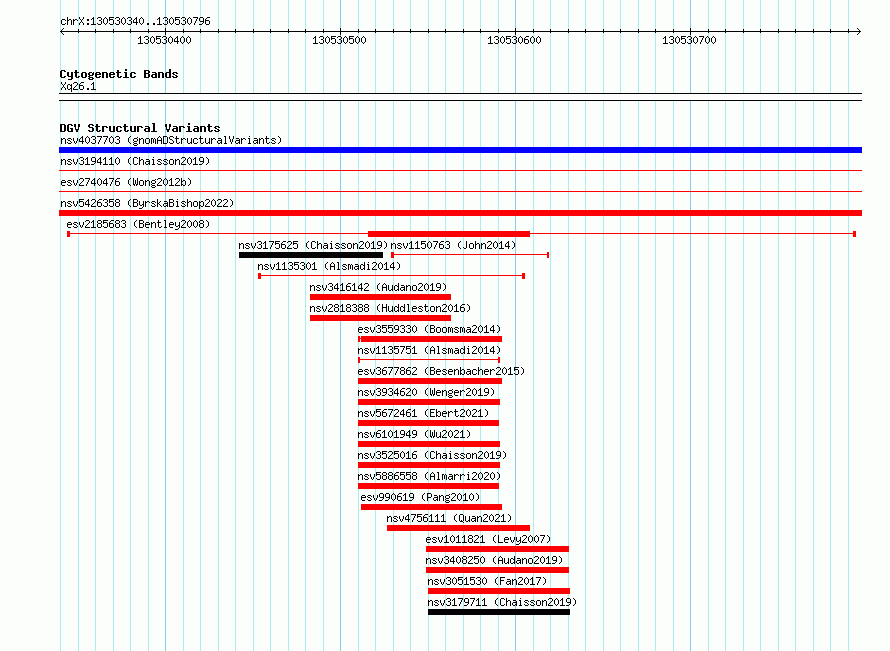This screenshot has width=890, height=651.
Task: Click the chrX:130530340..130530796 coordinate label
Action: [135, 21]
